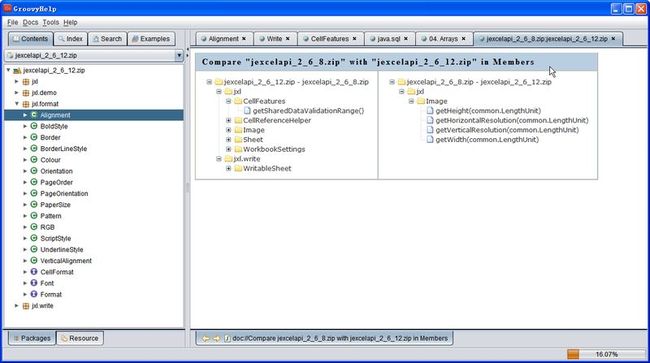Screen dimensions: 650x363
Task: Click the Format interface icon
Action: pyautogui.click(x=34, y=294)
